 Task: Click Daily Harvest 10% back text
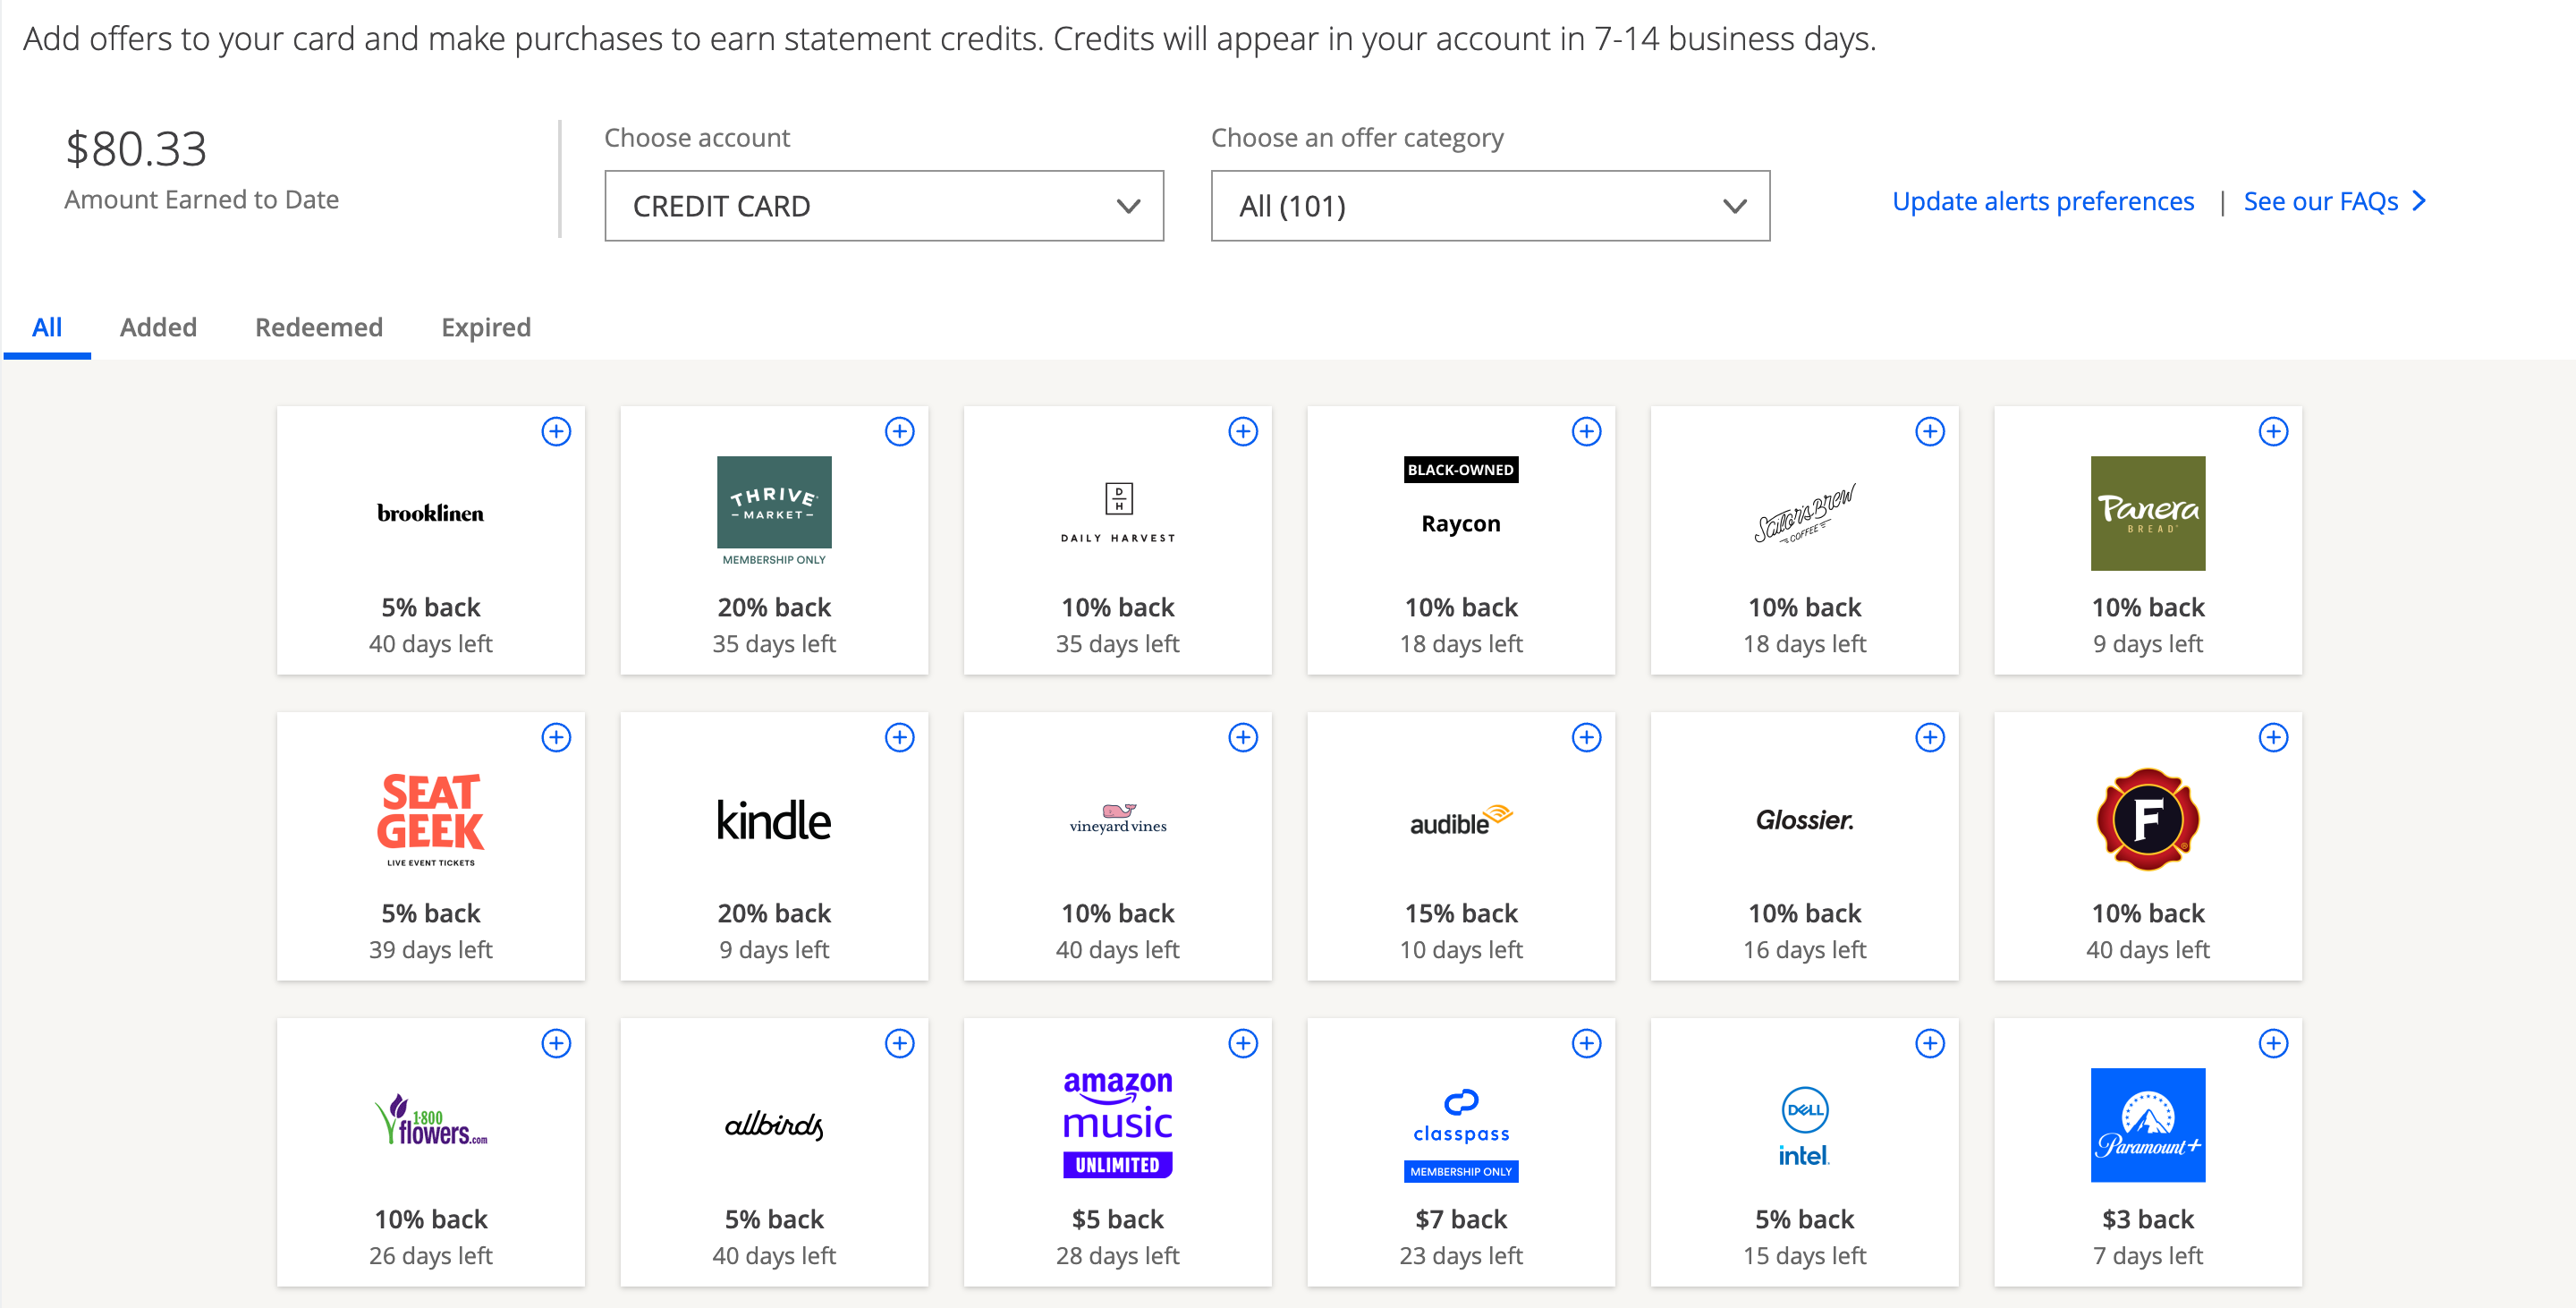1117,607
